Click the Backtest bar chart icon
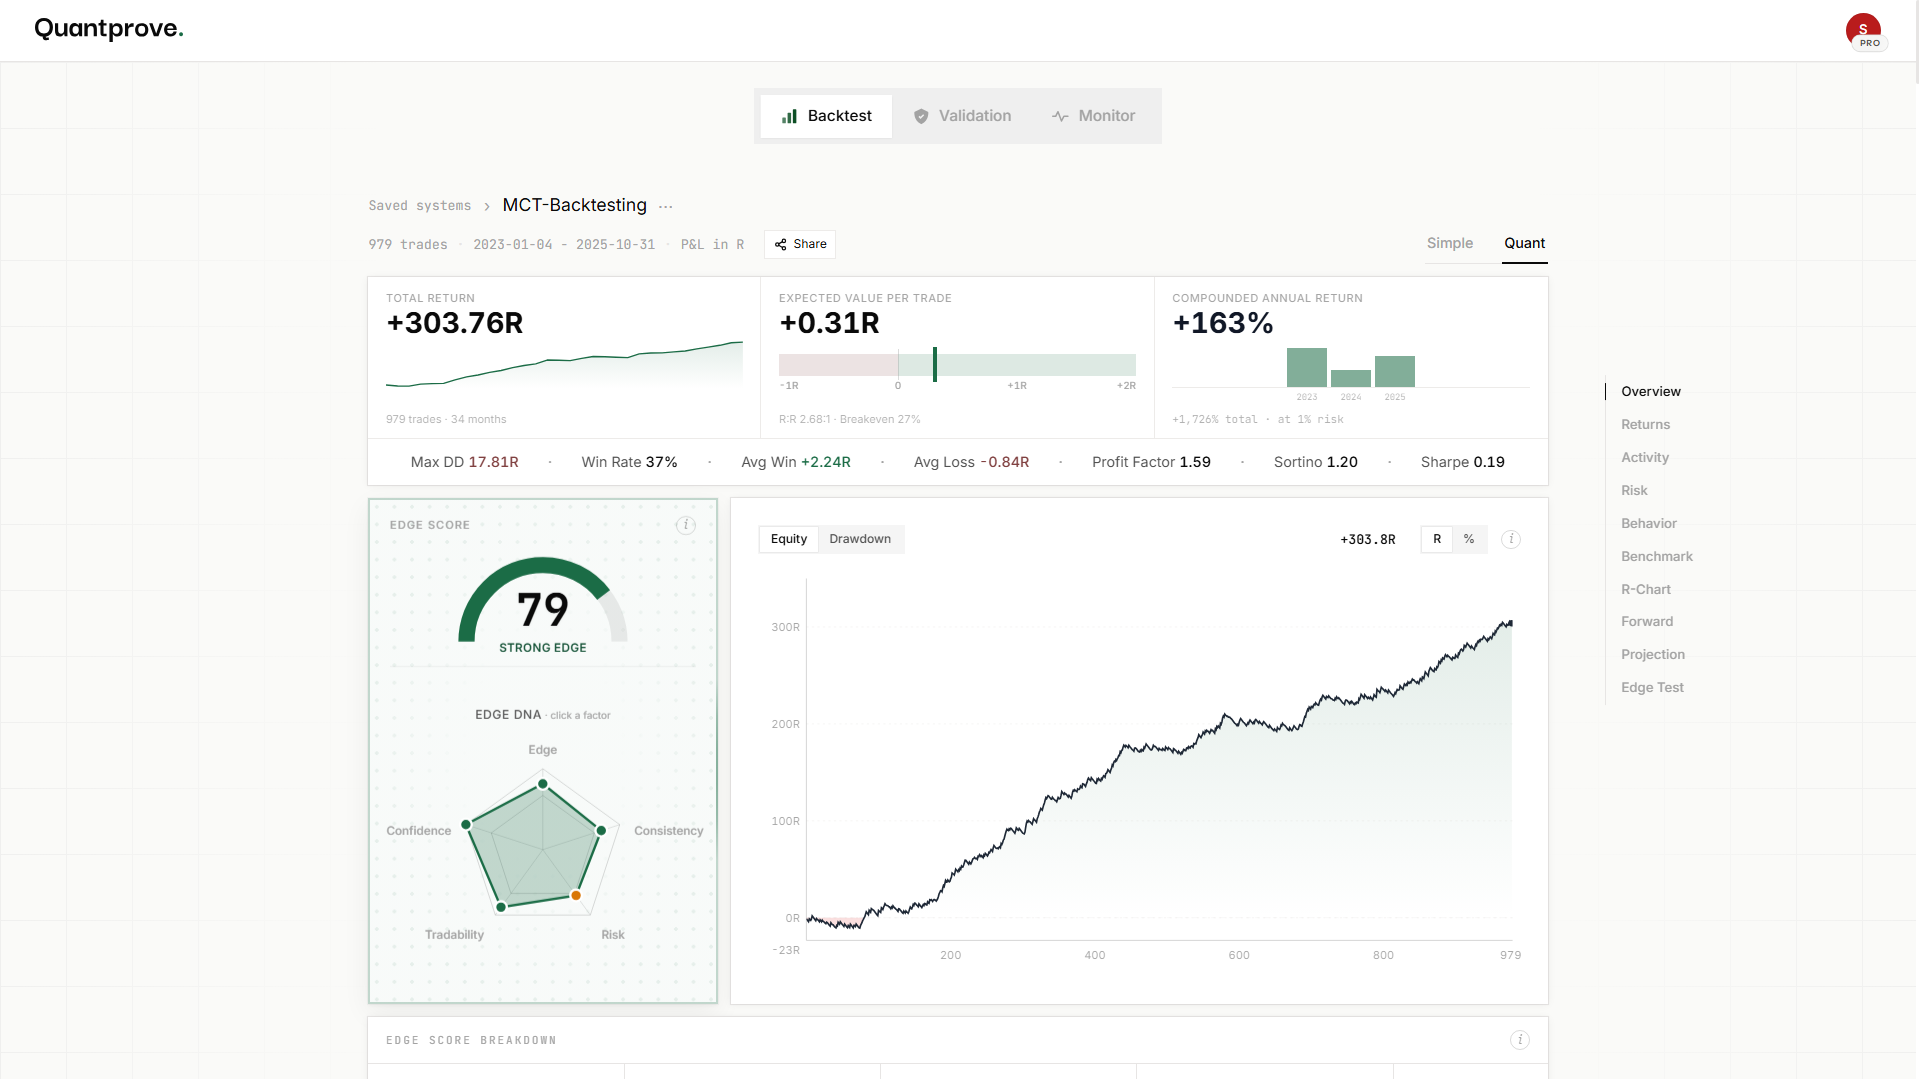 790,116
